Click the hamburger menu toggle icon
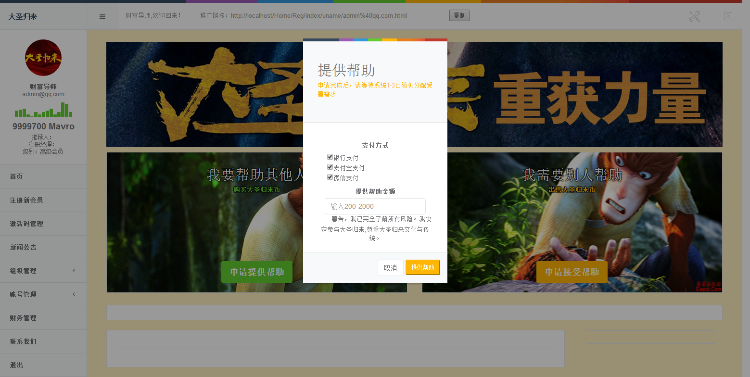The width and height of the screenshot is (750, 377). pos(102,16)
